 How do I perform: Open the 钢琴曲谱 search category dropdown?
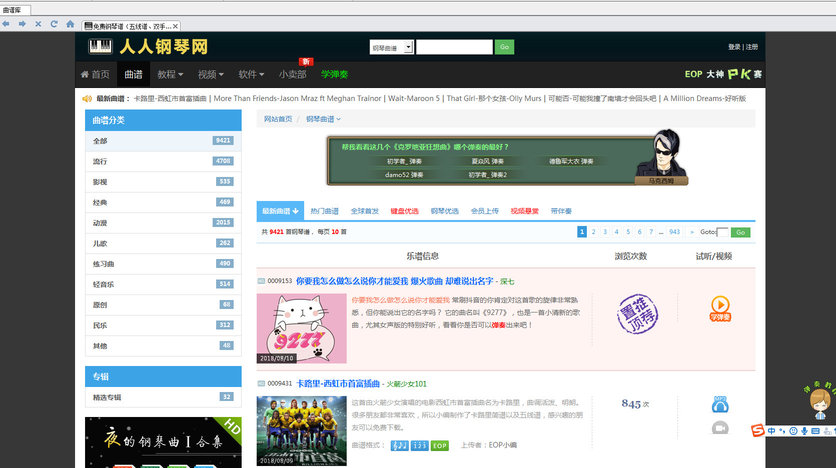[390, 47]
